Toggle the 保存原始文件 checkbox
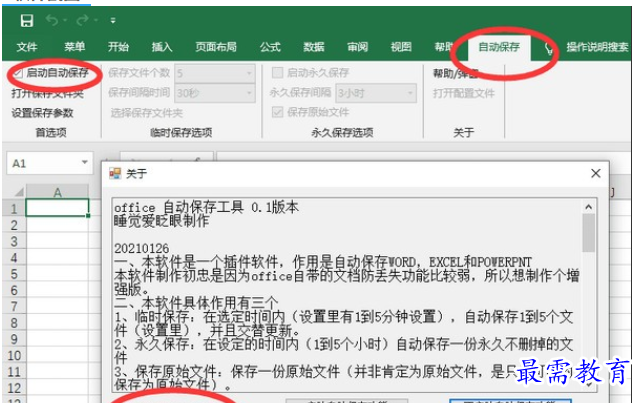Viewport: 638px width, 403px height. [277, 112]
